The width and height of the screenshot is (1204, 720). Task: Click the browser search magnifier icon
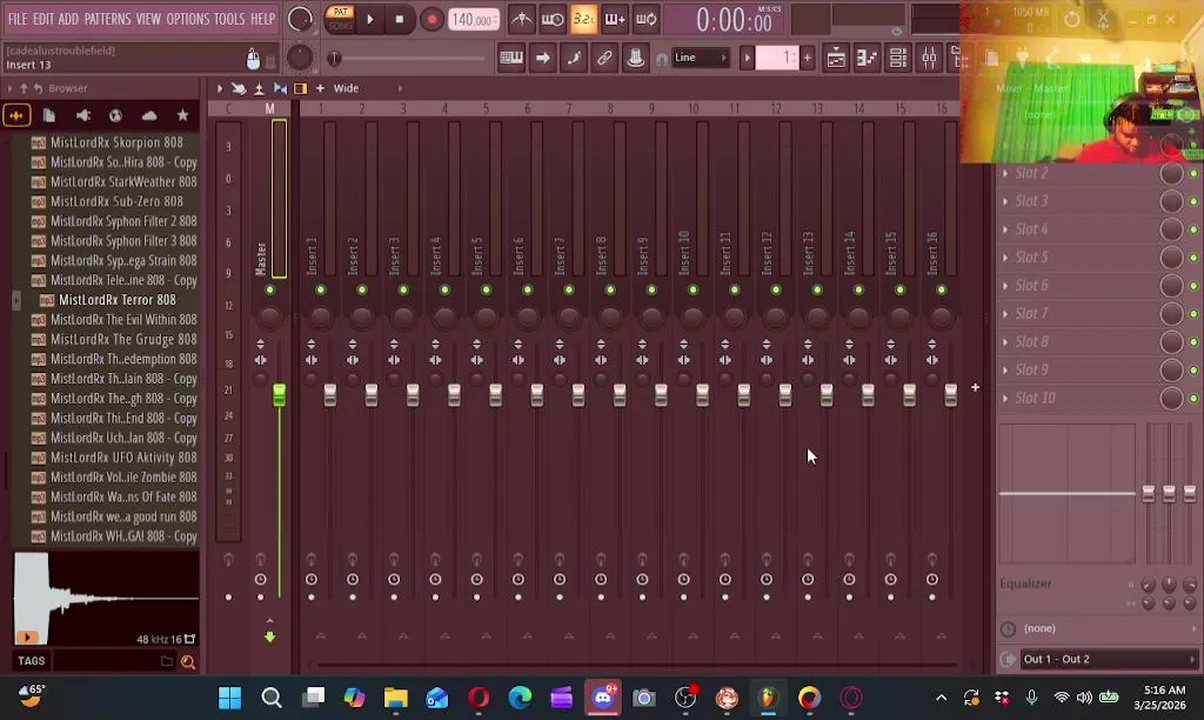(187, 661)
